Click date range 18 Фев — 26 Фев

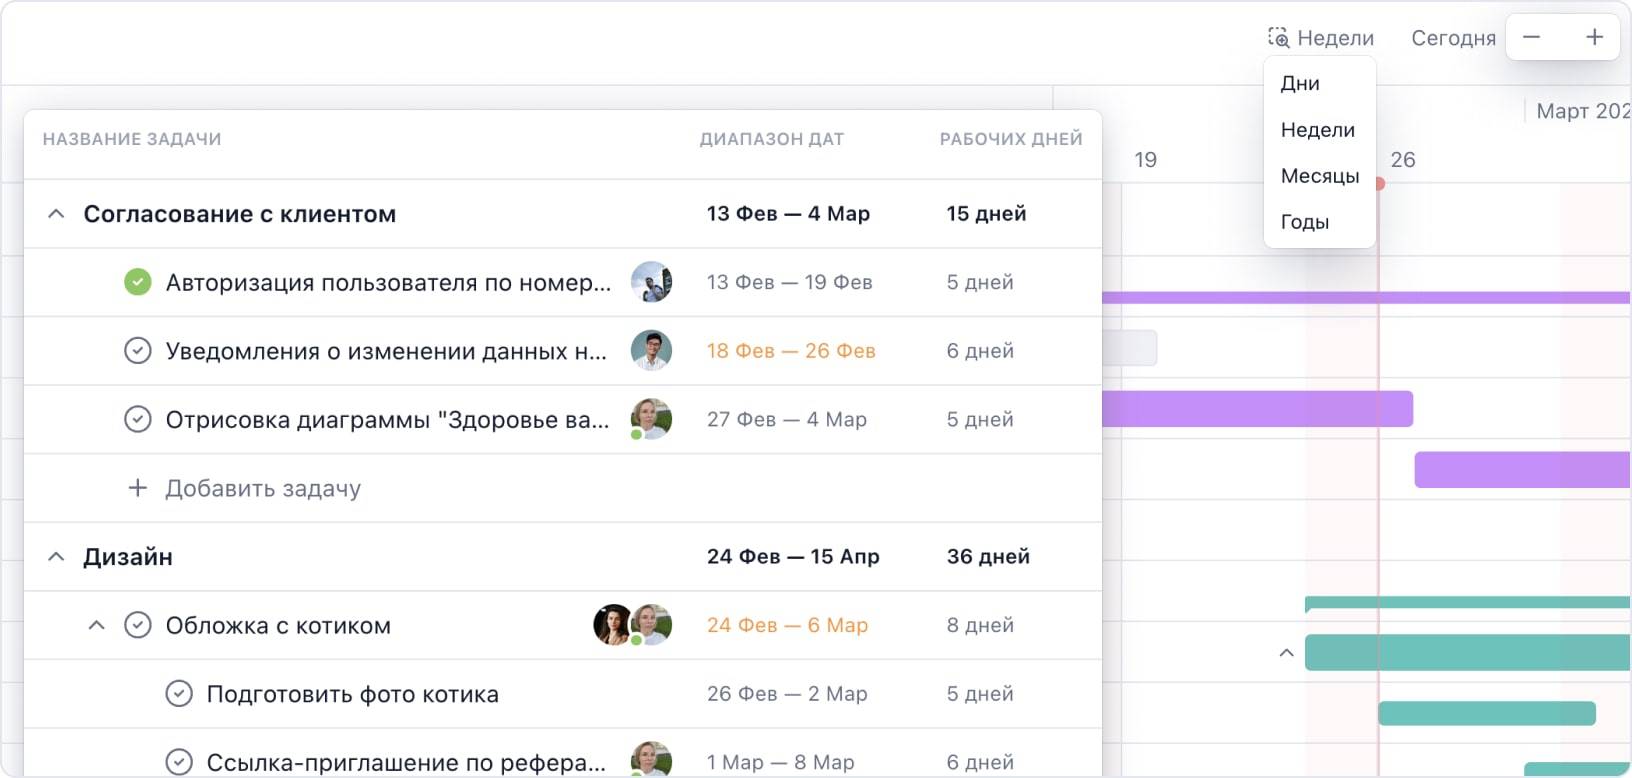pyautogui.click(x=790, y=351)
